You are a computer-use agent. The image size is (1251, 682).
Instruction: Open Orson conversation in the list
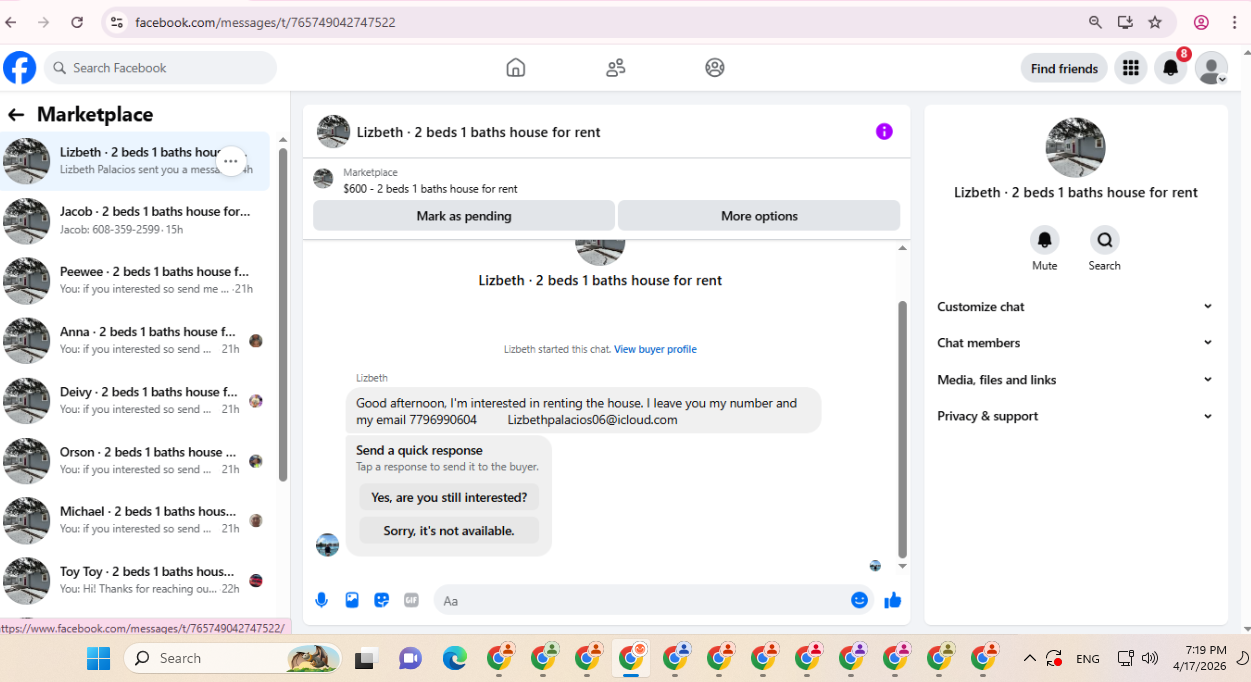click(135, 461)
